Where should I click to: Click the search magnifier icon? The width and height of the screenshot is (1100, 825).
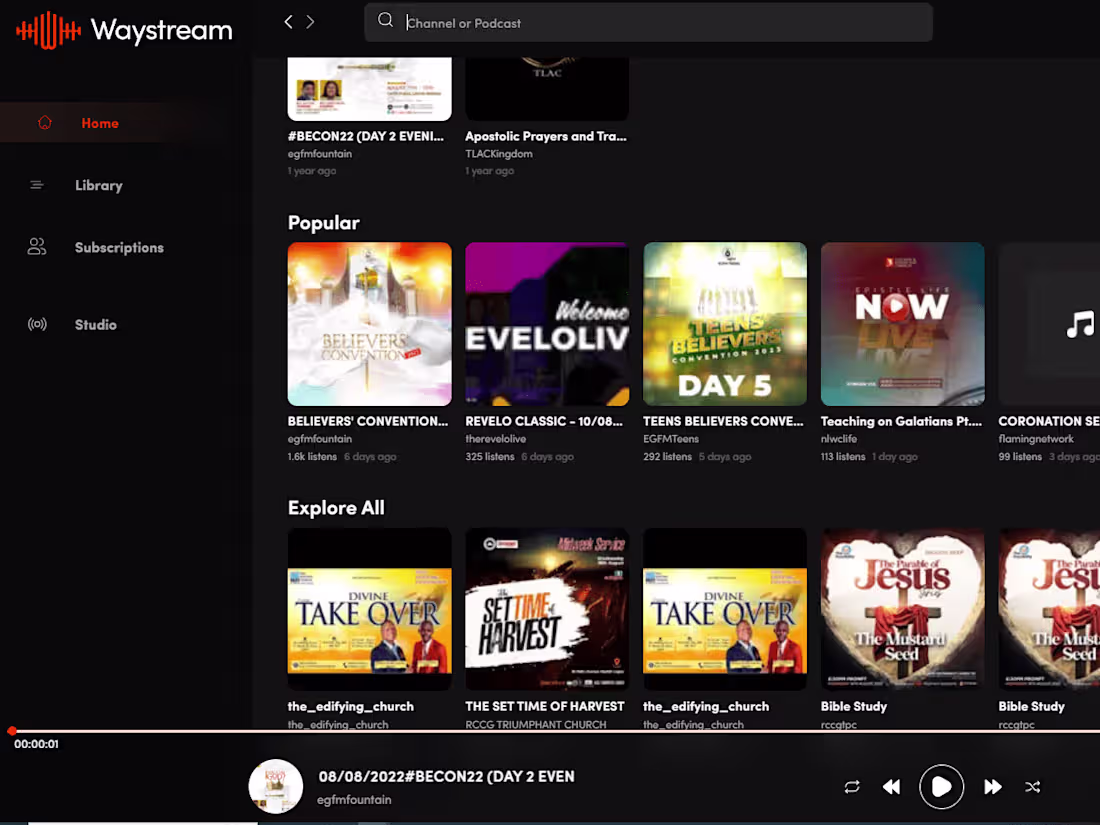pyautogui.click(x=386, y=21)
